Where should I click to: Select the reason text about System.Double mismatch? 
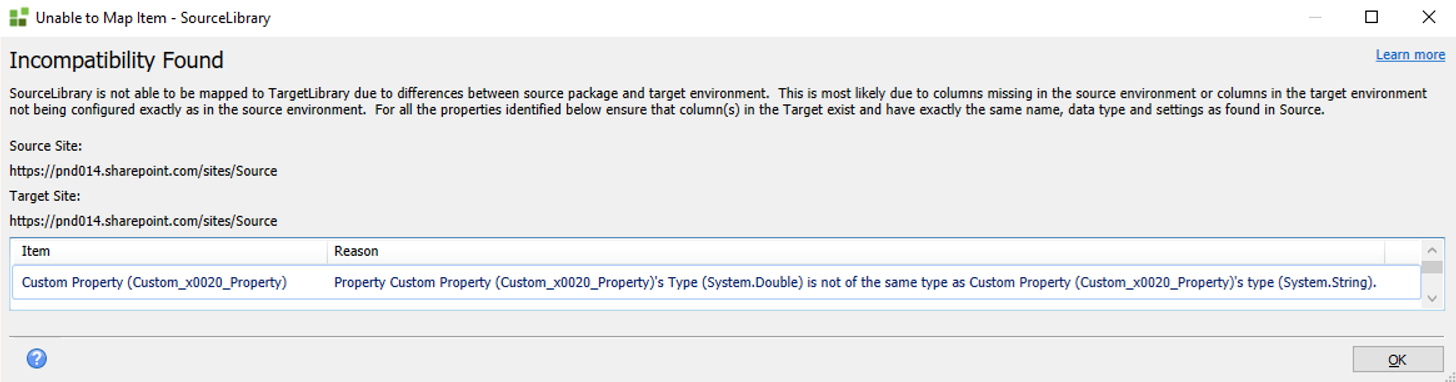point(855,283)
